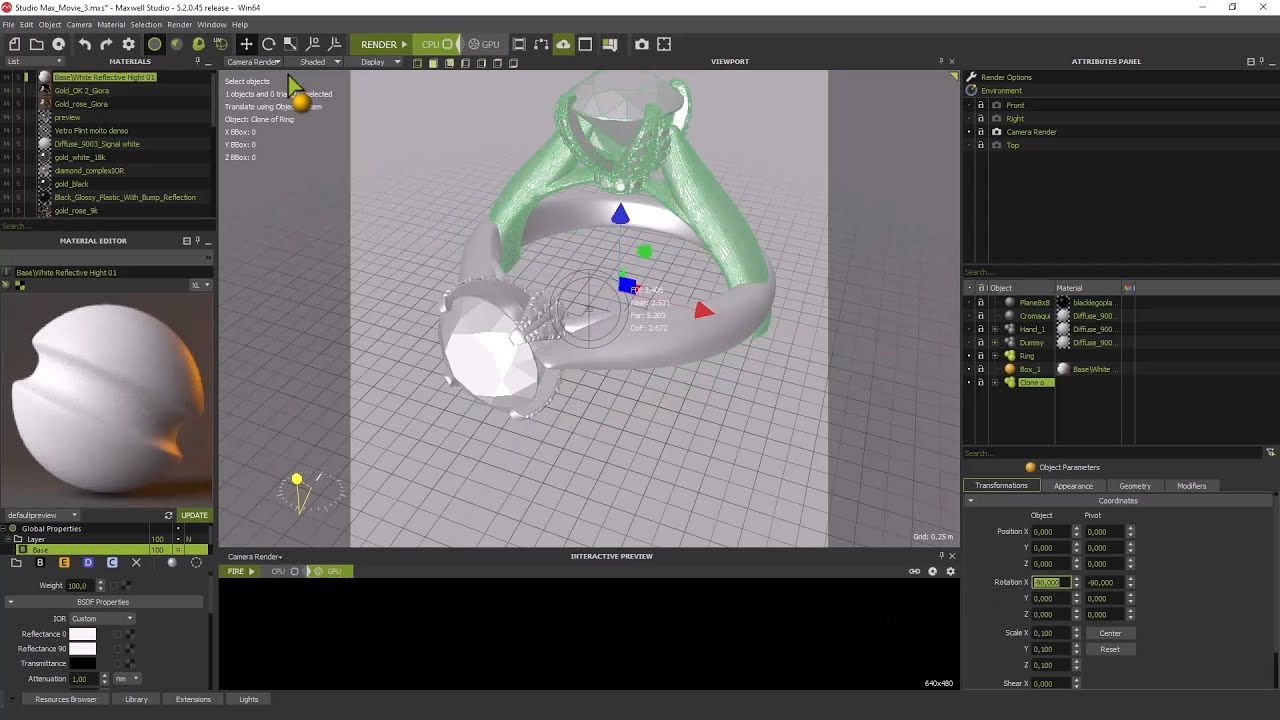The height and width of the screenshot is (720, 1280).
Task: Switch to the Modifiers tab
Action: click(1191, 486)
